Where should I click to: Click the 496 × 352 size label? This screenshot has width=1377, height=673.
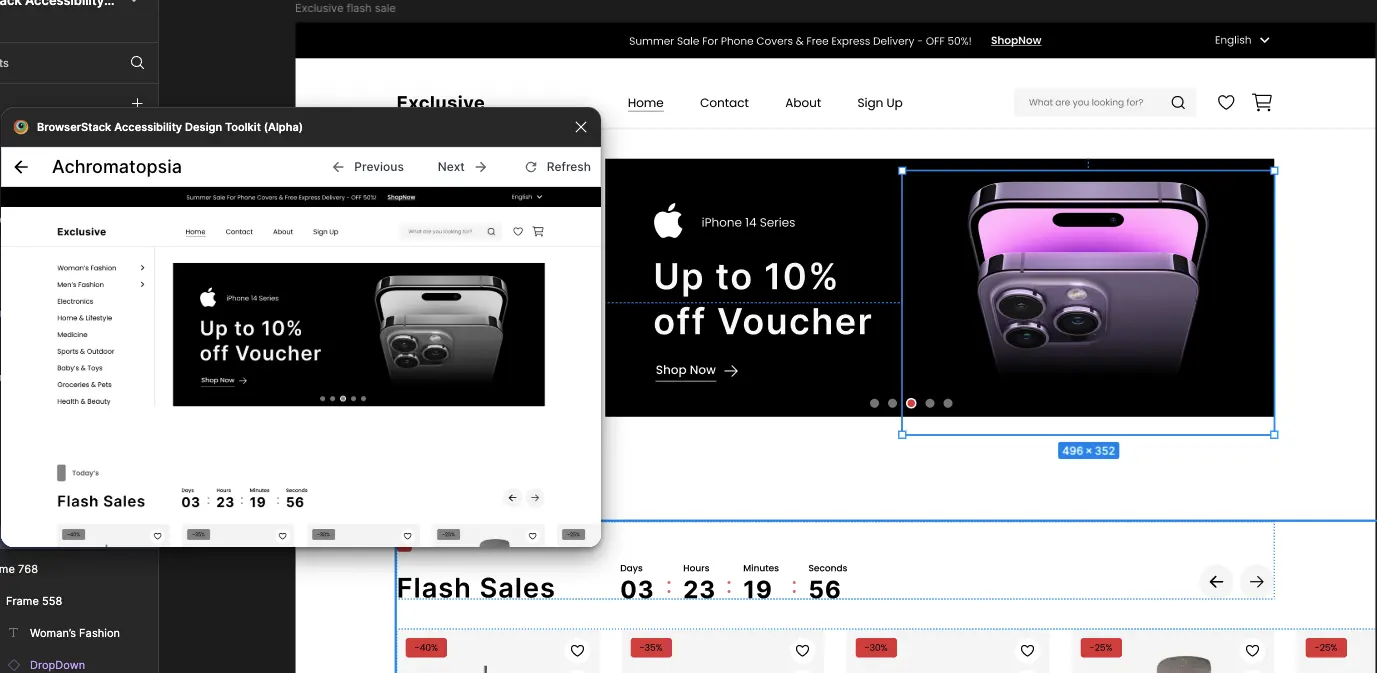[x=1088, y=451]
